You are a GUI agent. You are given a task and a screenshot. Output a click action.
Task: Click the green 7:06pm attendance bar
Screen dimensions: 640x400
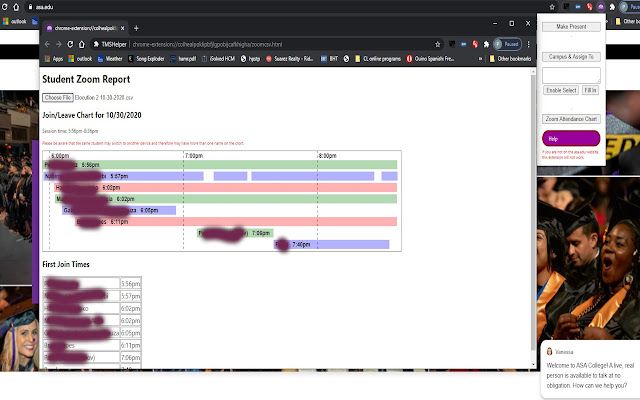tap(236, 233)
